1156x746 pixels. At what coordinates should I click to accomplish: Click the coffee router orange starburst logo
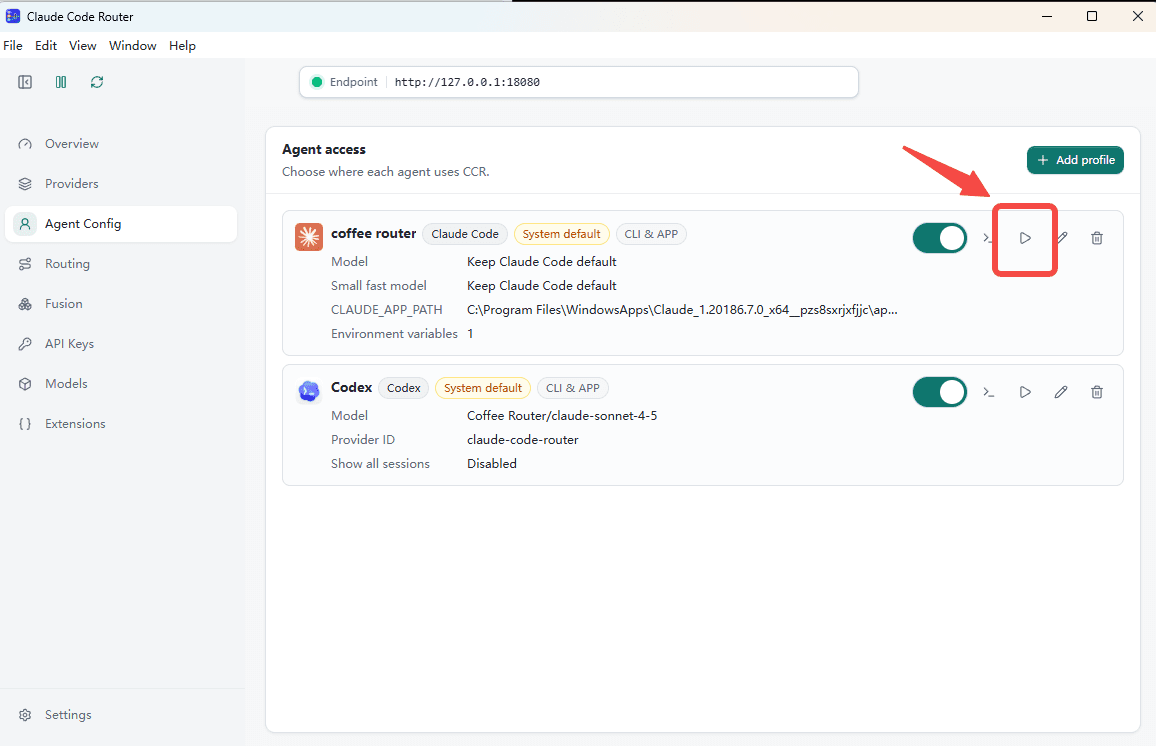309,237
